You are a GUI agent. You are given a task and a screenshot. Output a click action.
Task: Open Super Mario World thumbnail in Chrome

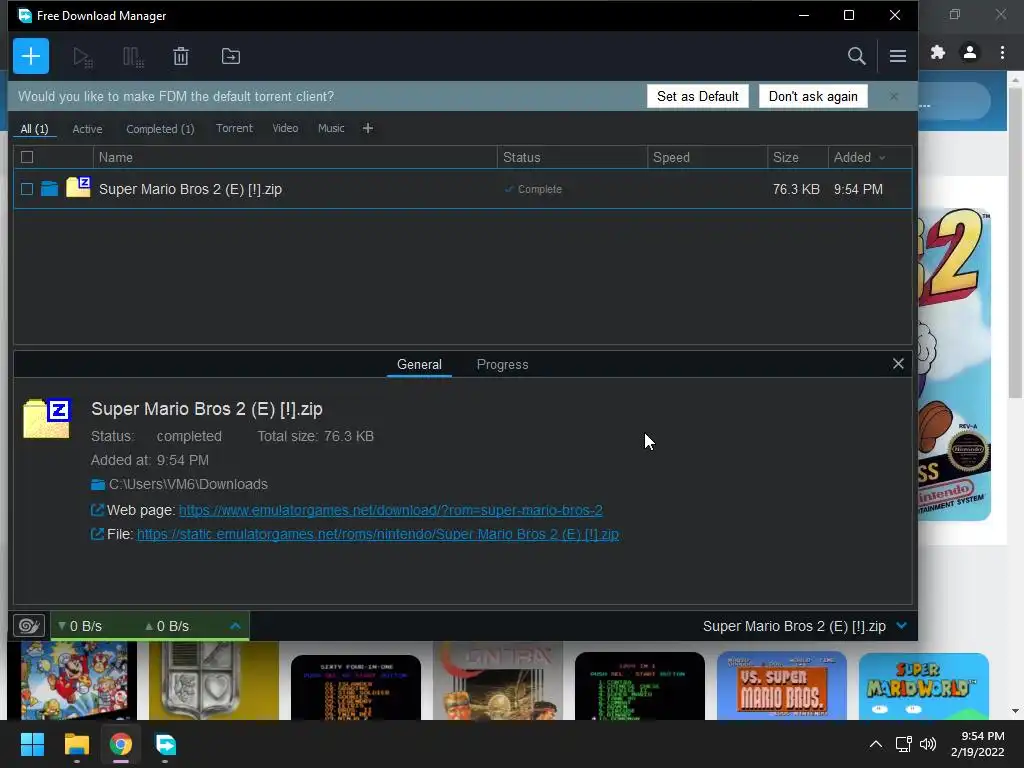(x=923, y=686)
